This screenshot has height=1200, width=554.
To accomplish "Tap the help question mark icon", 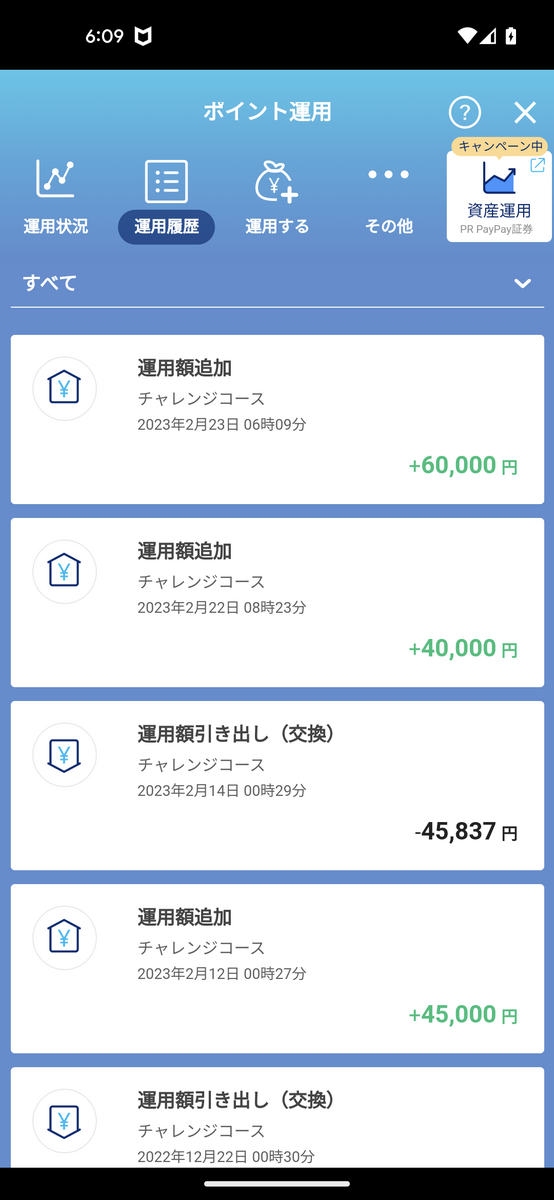I will 465,113.
